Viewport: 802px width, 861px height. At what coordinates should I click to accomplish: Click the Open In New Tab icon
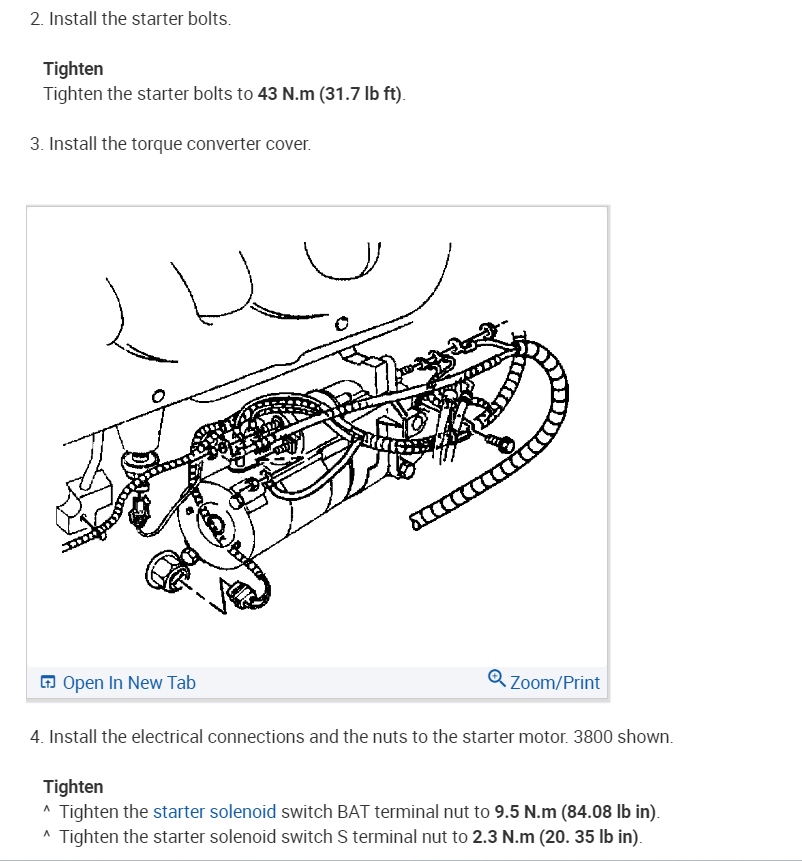[x=48, y=683]
